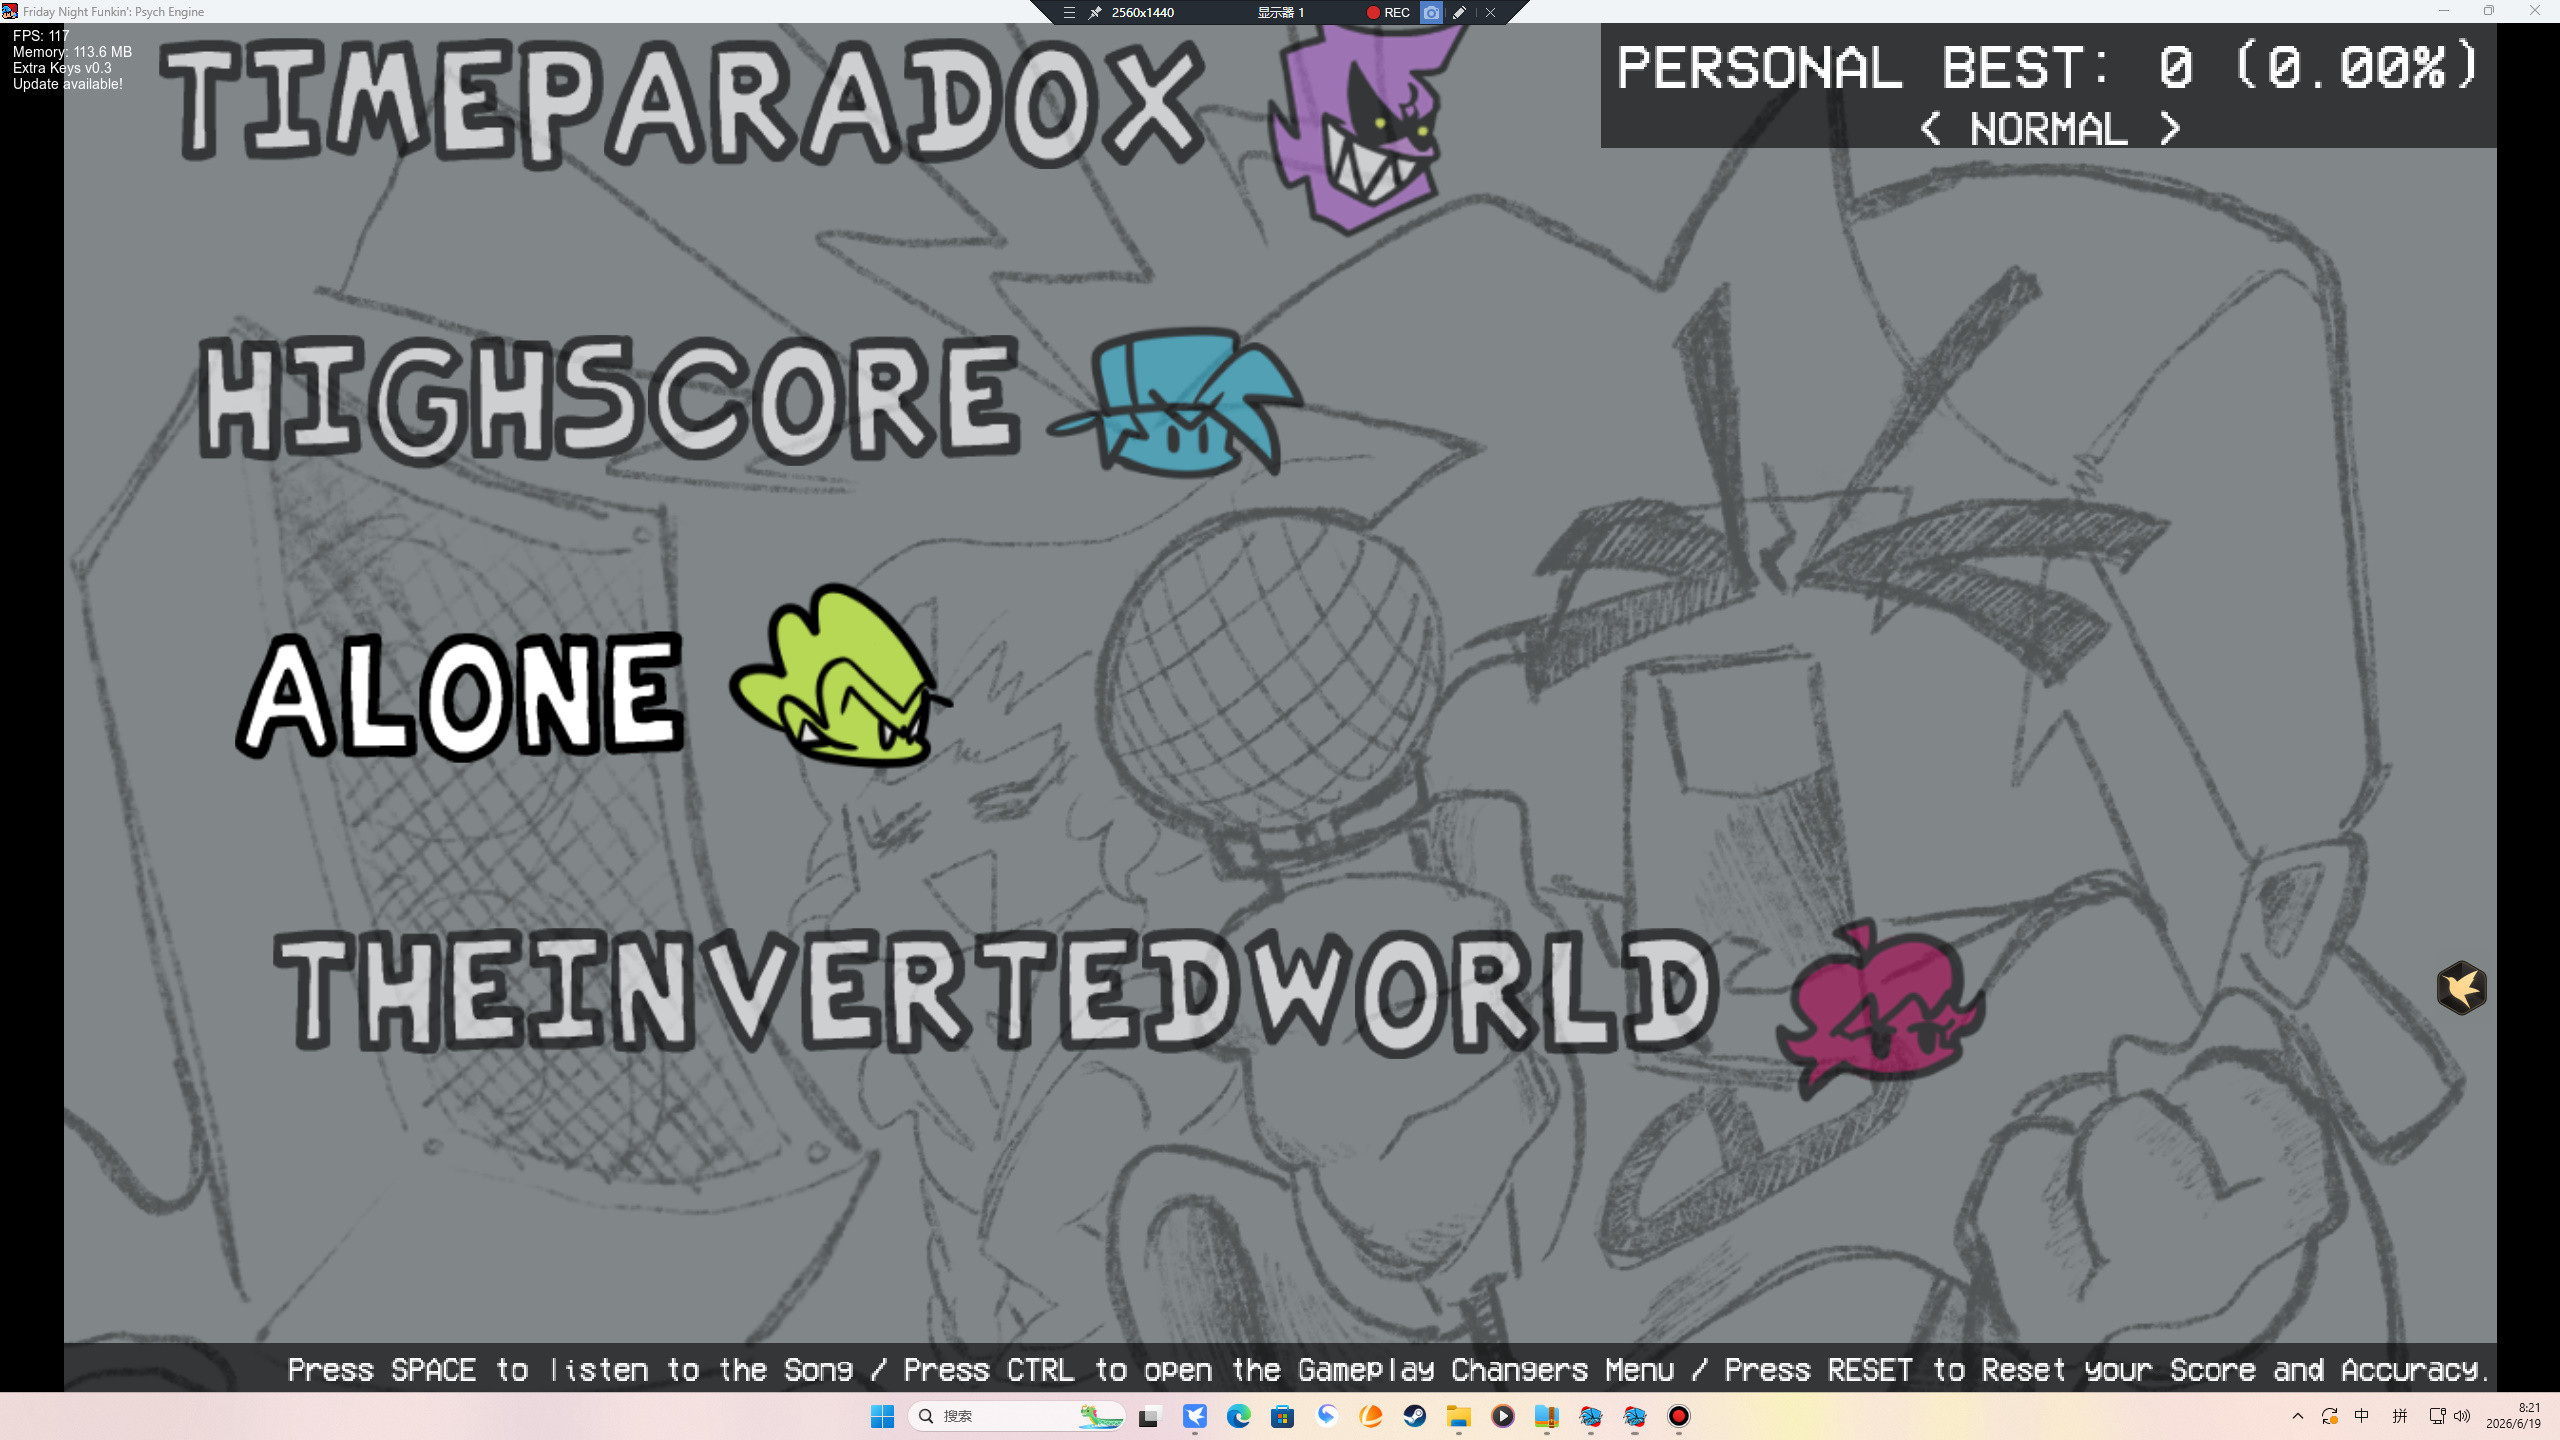Viewport: 2560px width, 1440px height.
Task: Toggle the recorder toolbar pin
Action: pos(1095,12)
